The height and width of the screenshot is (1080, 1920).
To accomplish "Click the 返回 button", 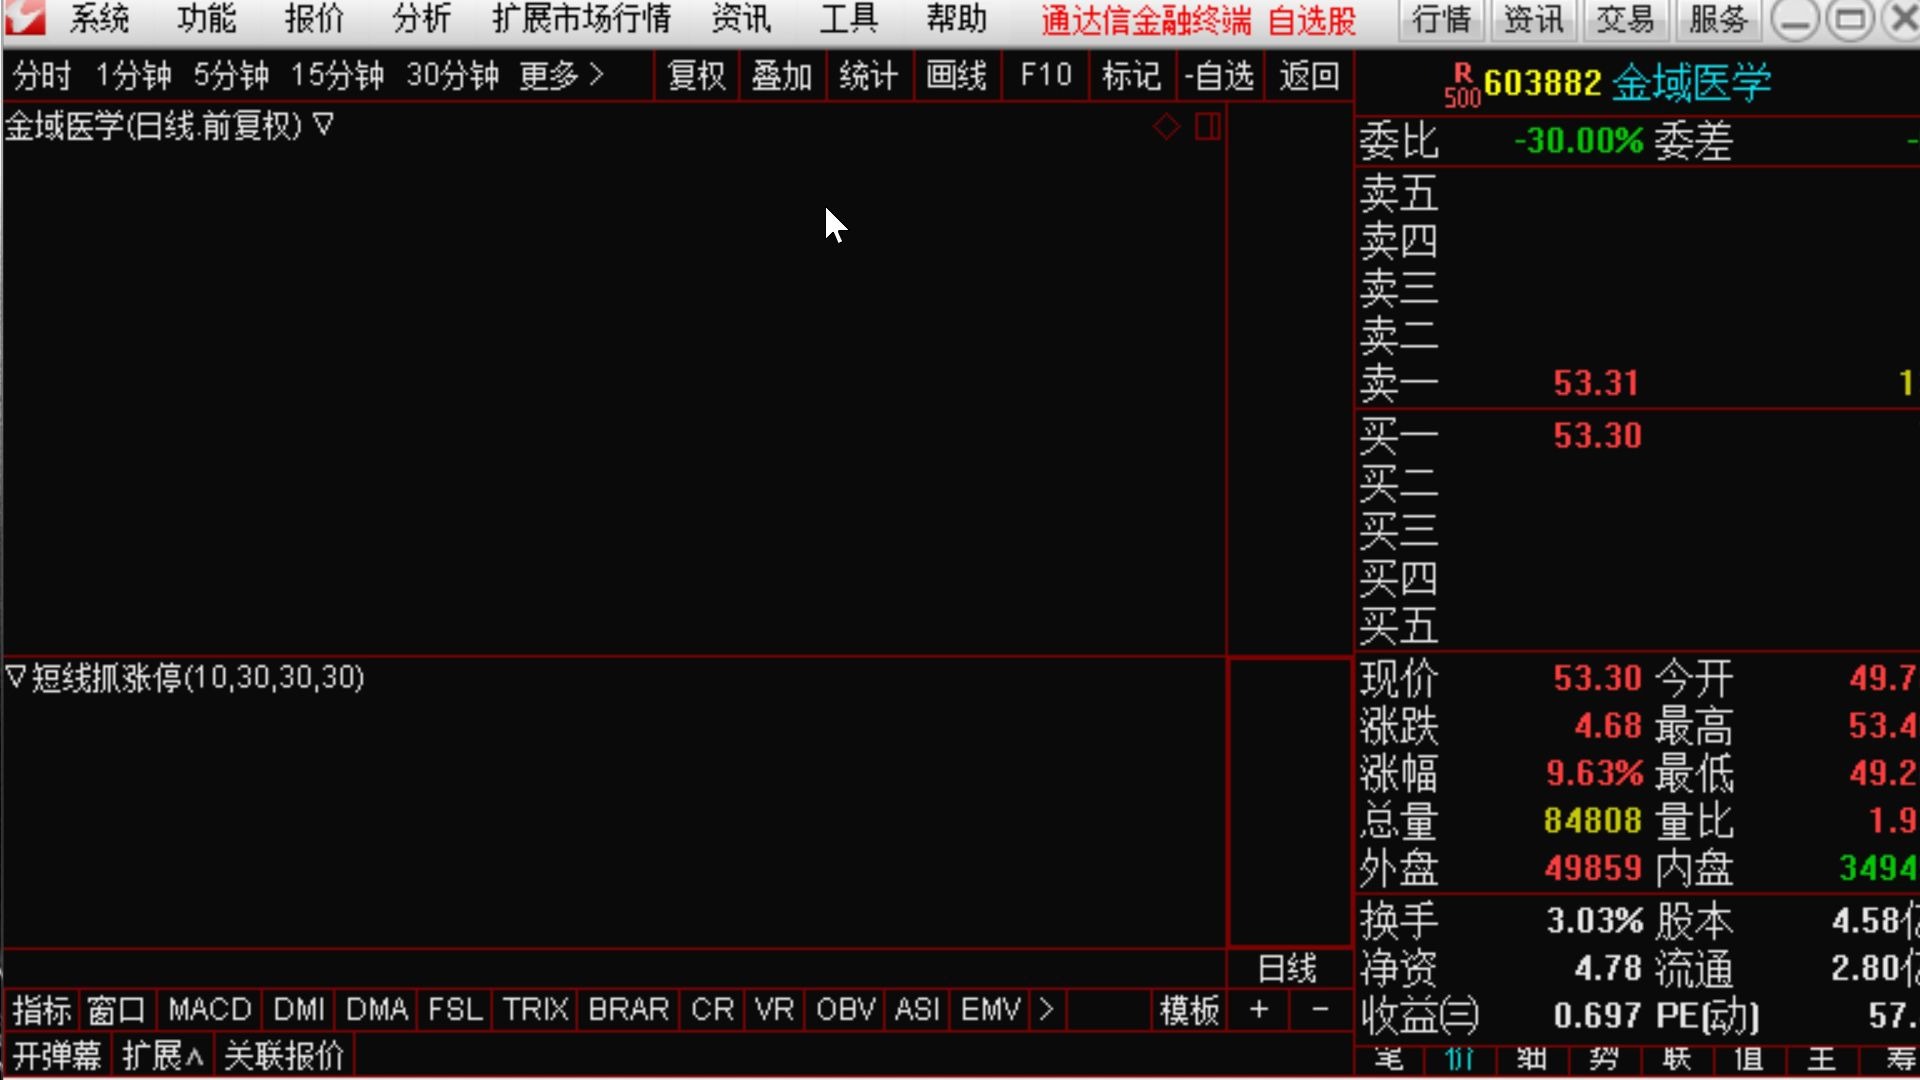I will 1309,76.
